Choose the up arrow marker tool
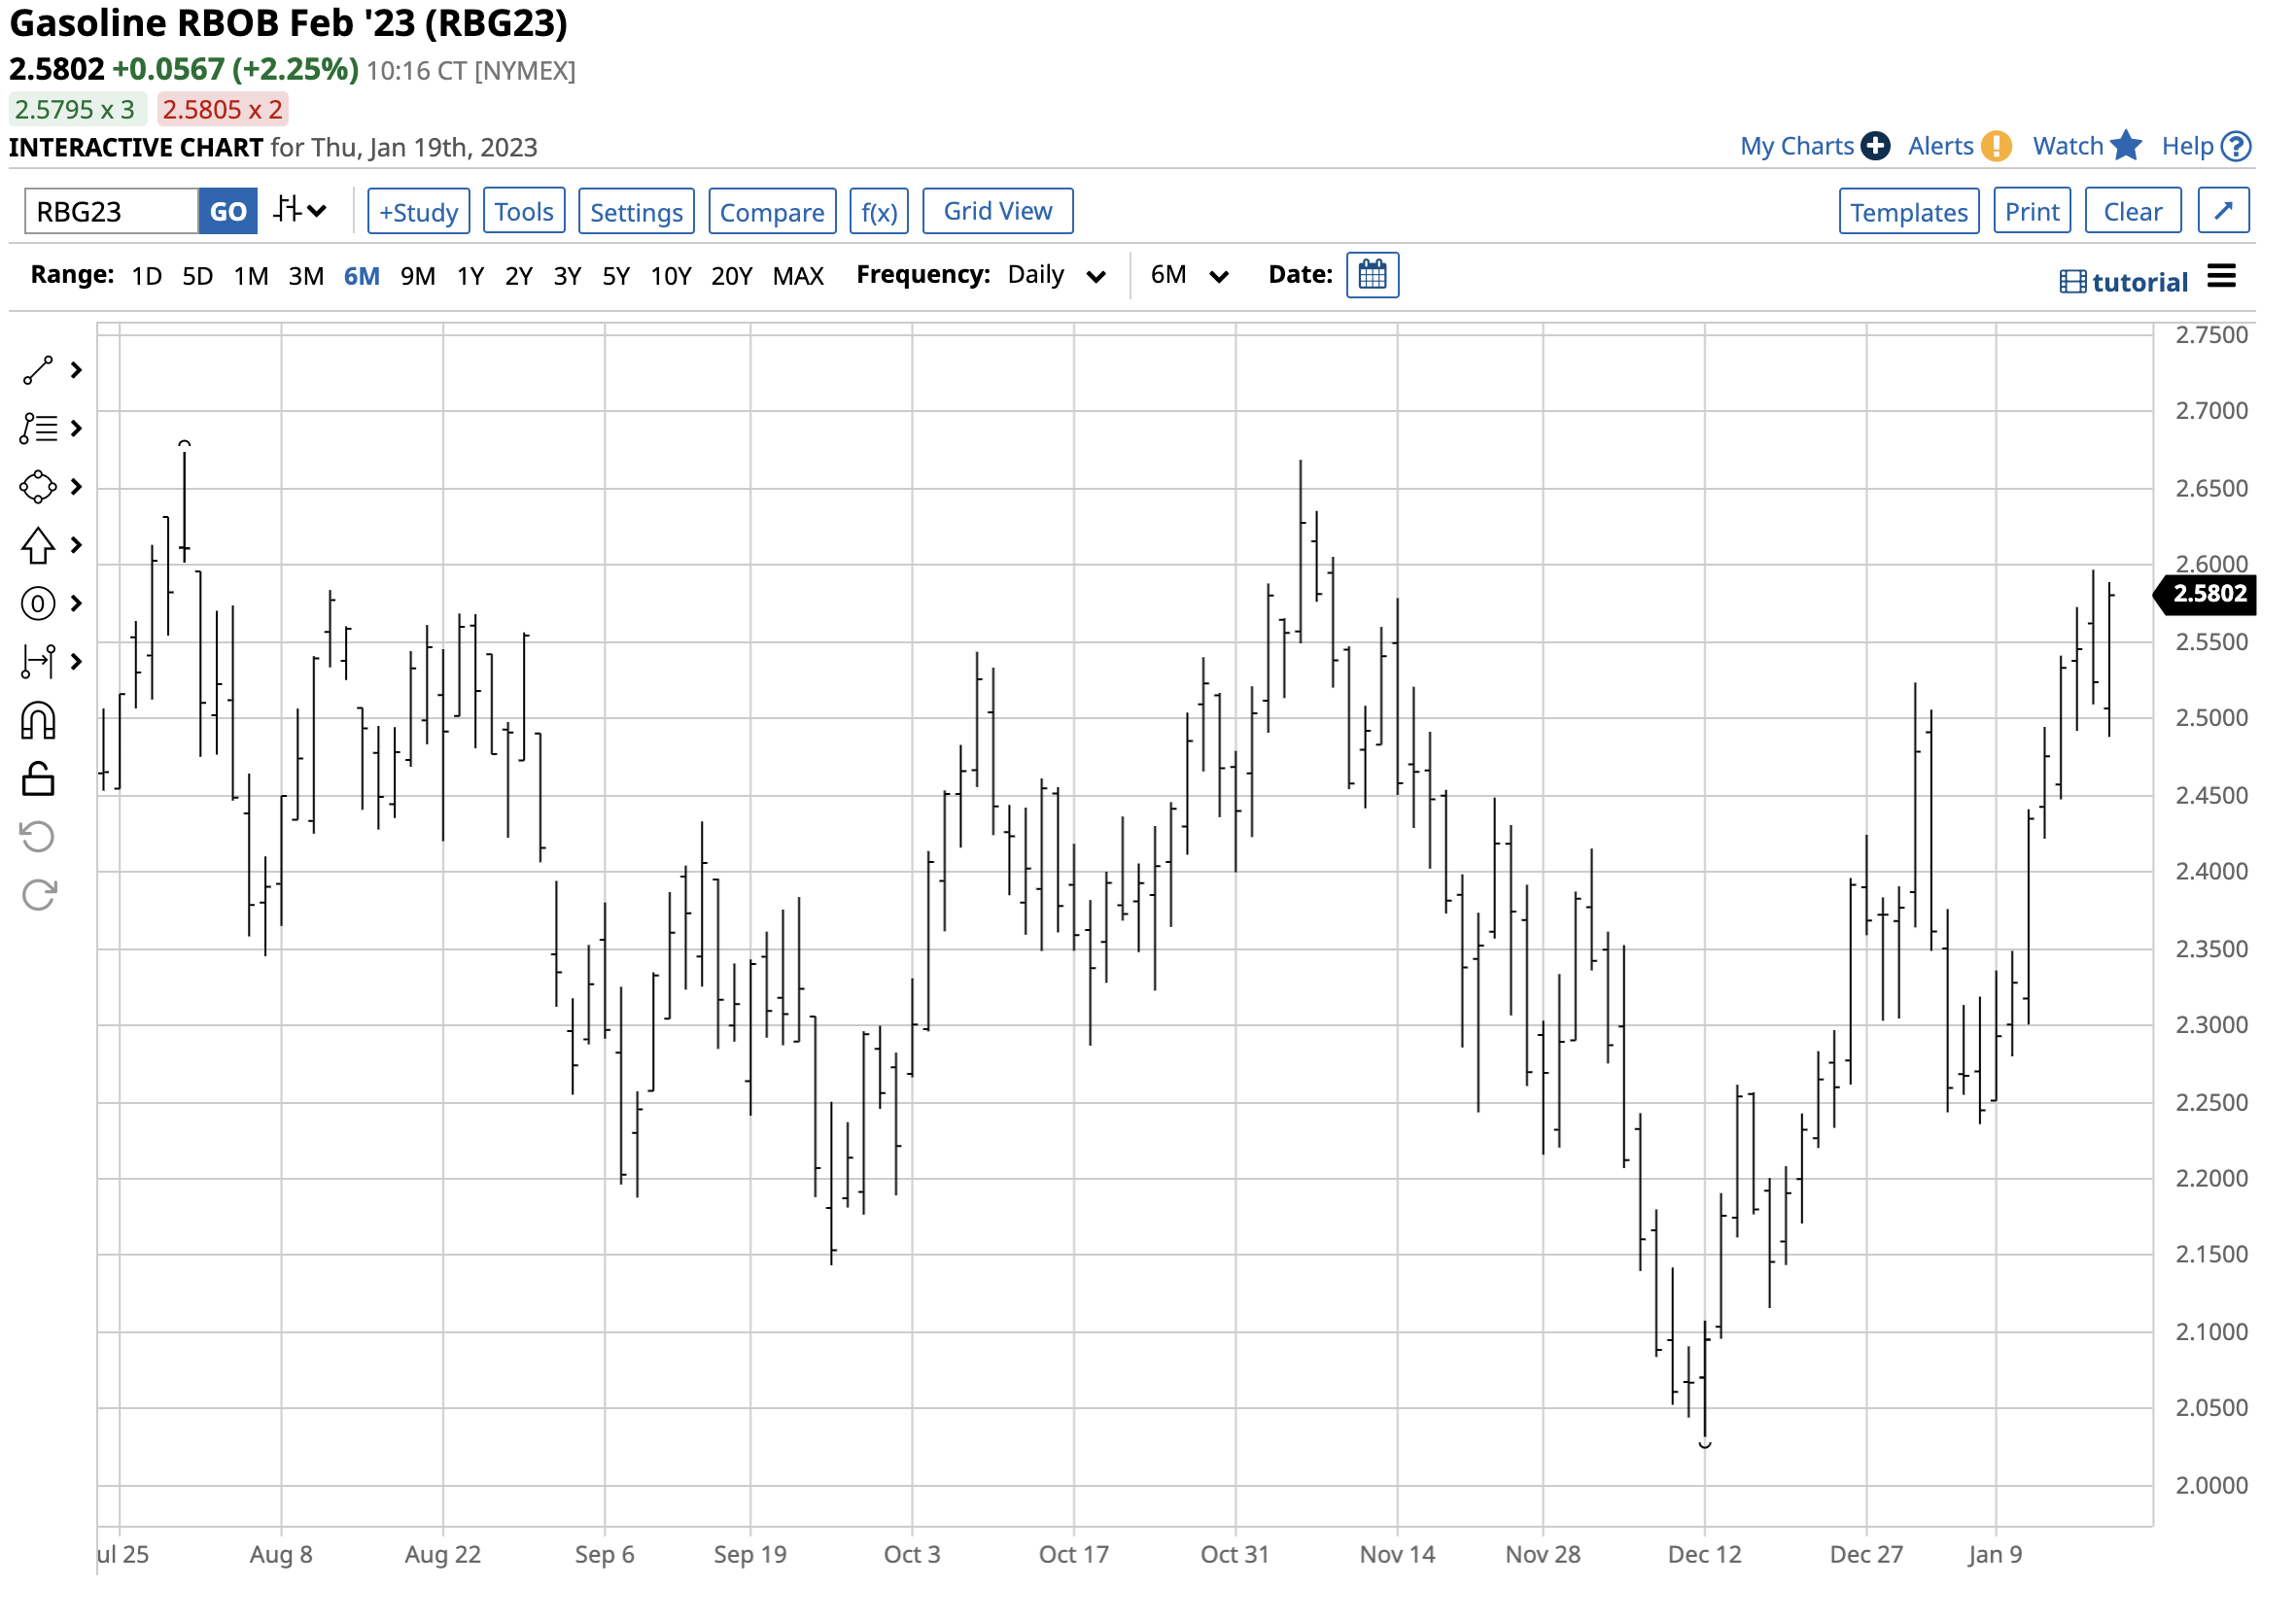This screenshot has width=2296, height=1621. pos(38,546)
